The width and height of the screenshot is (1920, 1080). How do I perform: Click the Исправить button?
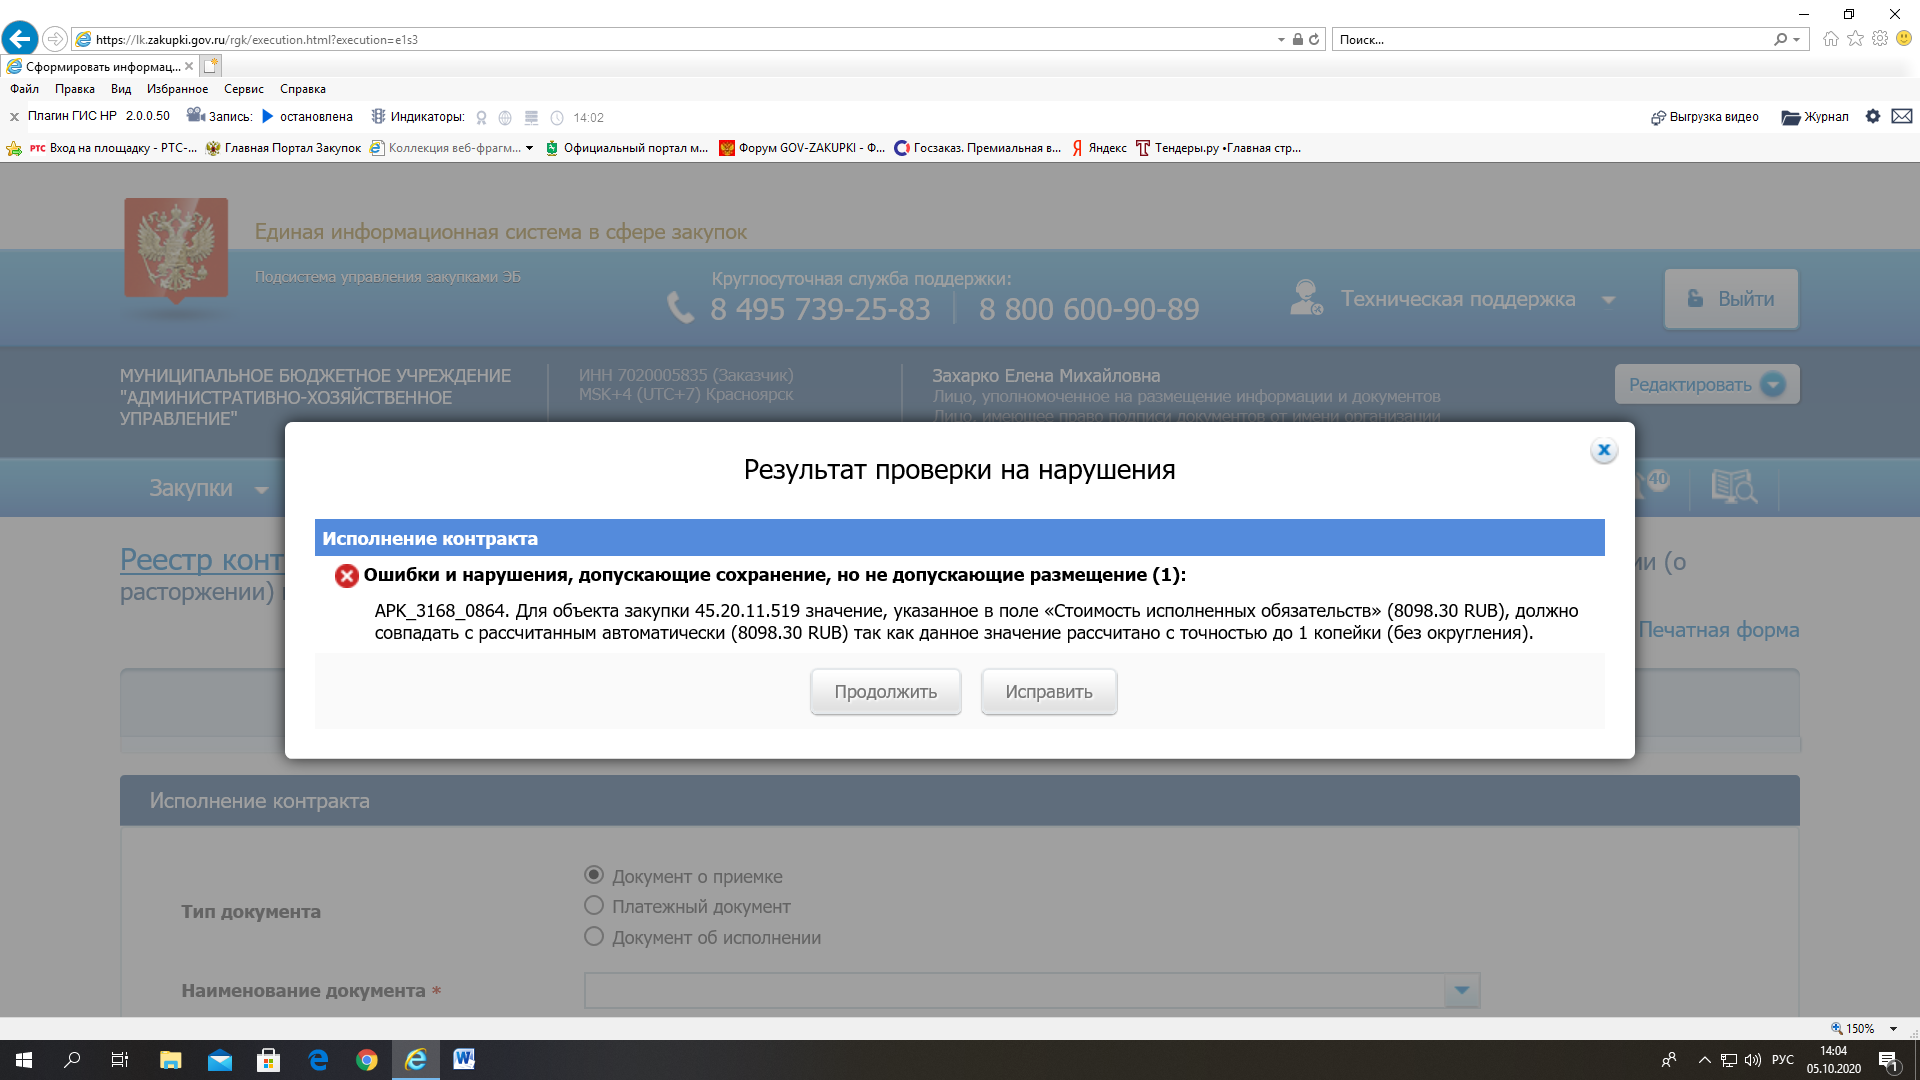tap(1048, 692)
